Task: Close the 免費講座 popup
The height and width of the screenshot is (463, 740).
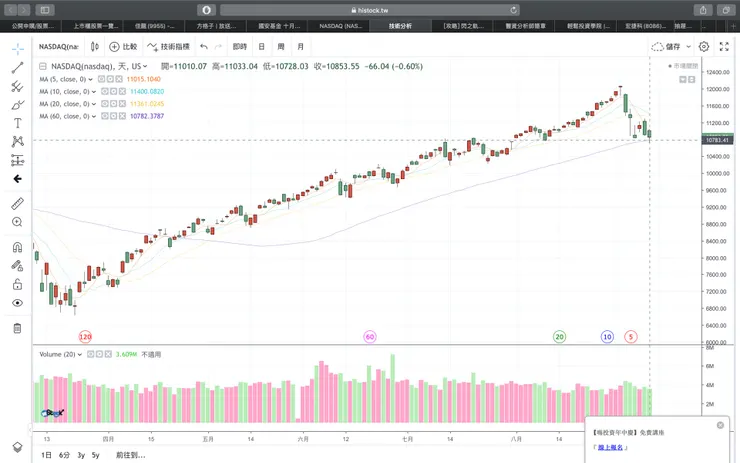Action: coord(720,425)
